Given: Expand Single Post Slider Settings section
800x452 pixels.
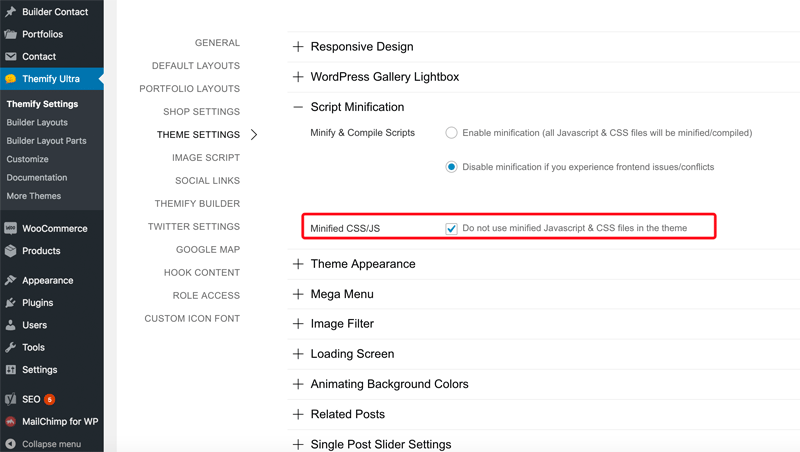Looking at the screenshot, I should [x=298, y=444].
